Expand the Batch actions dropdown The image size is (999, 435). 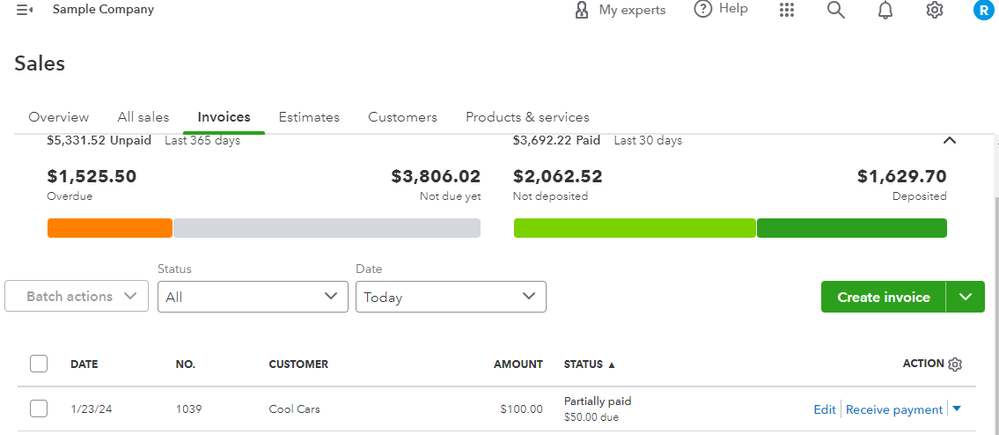click(x=77, y=296)
